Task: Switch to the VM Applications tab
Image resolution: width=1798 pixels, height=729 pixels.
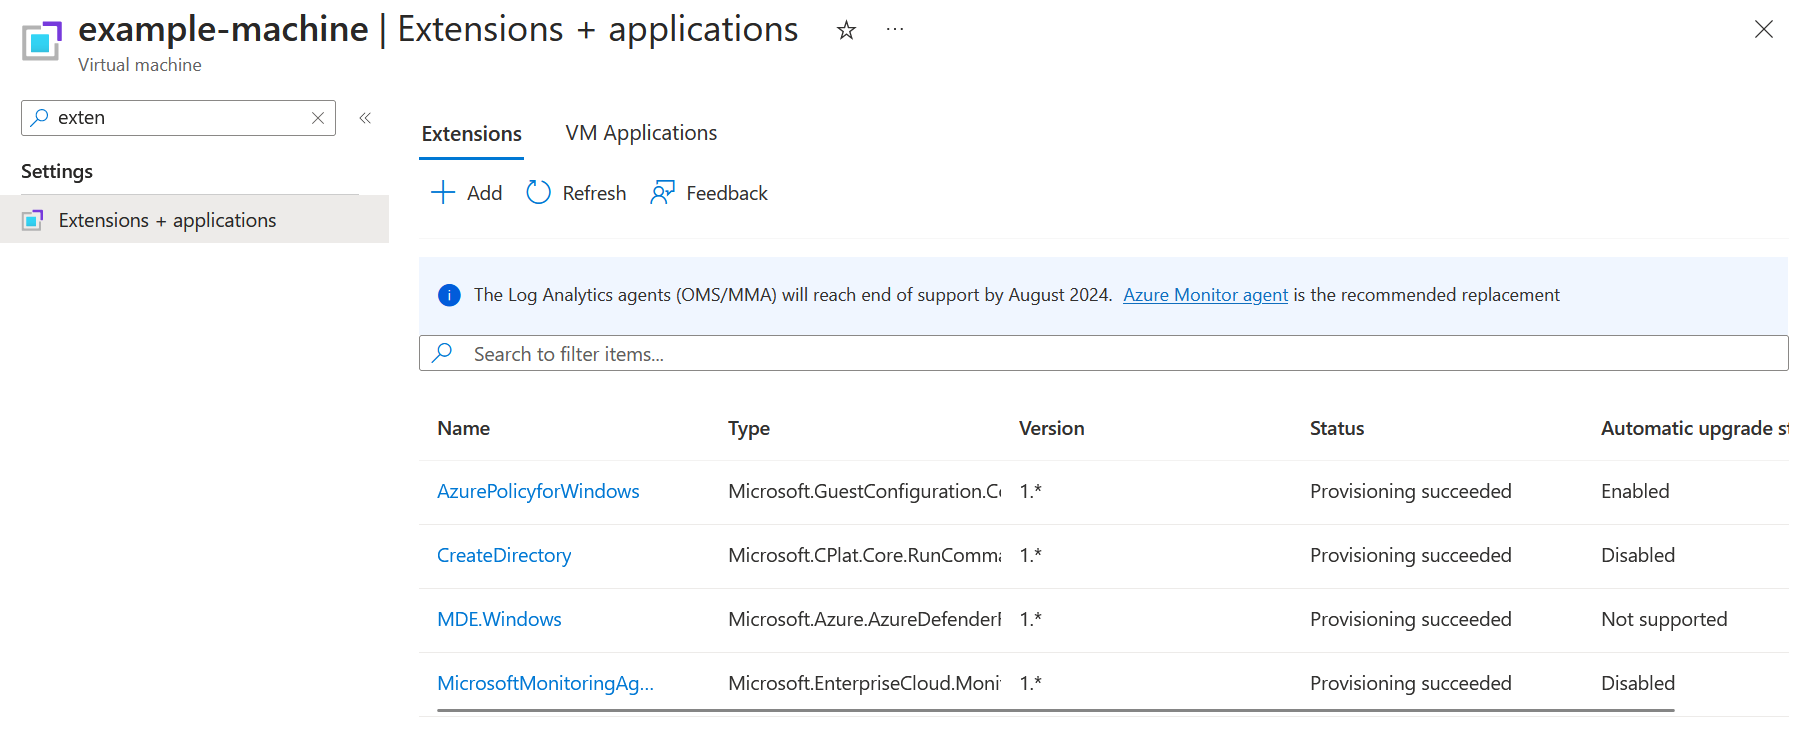Action: tap(641, 134)
